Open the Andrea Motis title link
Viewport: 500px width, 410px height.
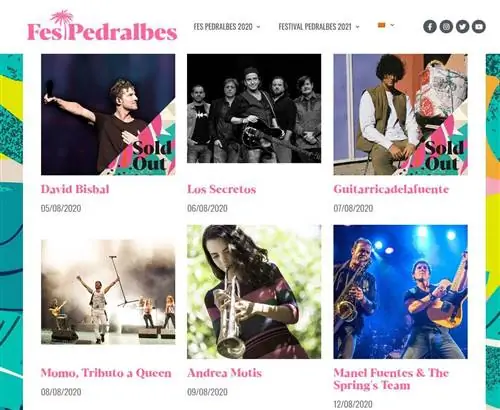coord(224,373)
